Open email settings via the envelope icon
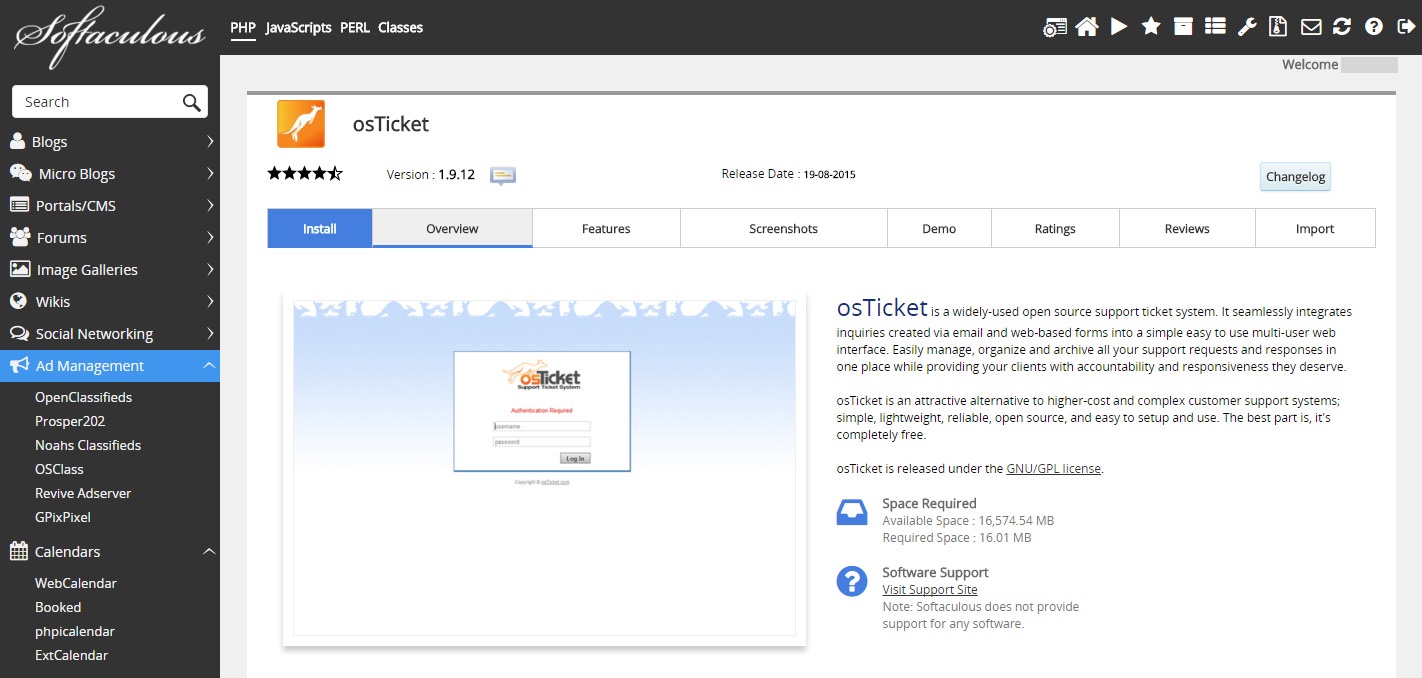 pos(1311,26)
